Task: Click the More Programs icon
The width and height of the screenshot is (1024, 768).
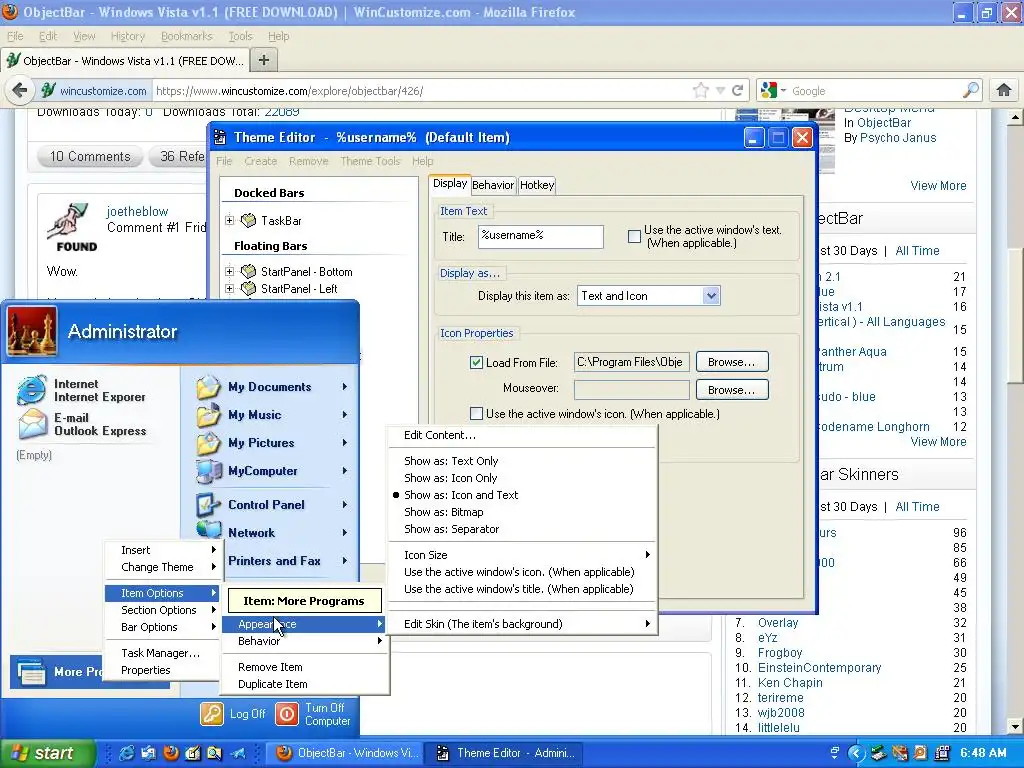Action: pos(31,672)
